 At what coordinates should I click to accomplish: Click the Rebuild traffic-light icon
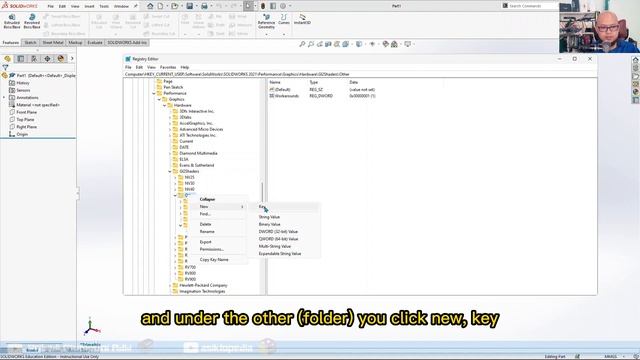pyautogui.click(x=263, y=6)
